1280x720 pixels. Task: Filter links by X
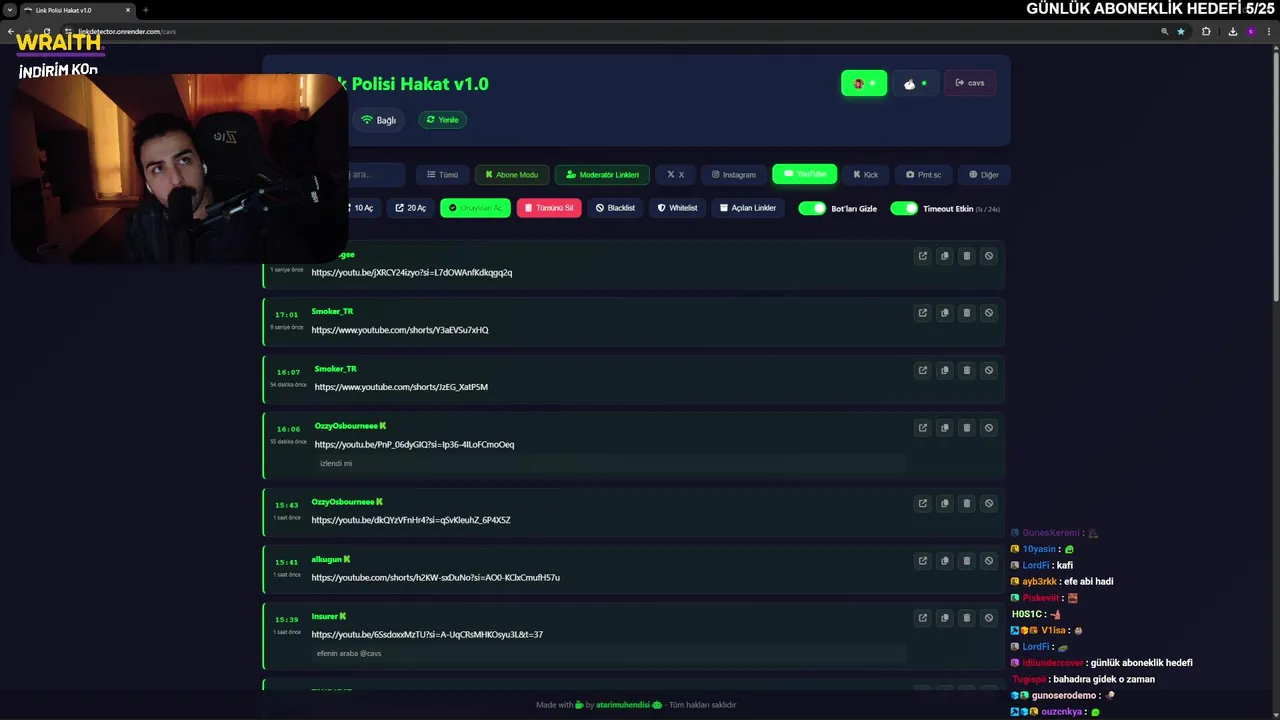coord(675,175)
